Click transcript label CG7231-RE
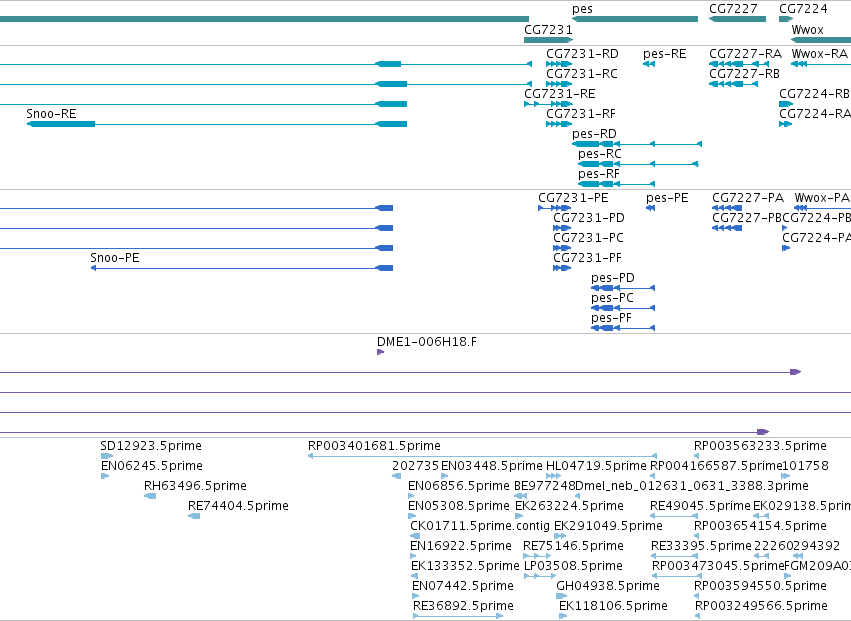851x621 pixels. [x=560, y=94]
